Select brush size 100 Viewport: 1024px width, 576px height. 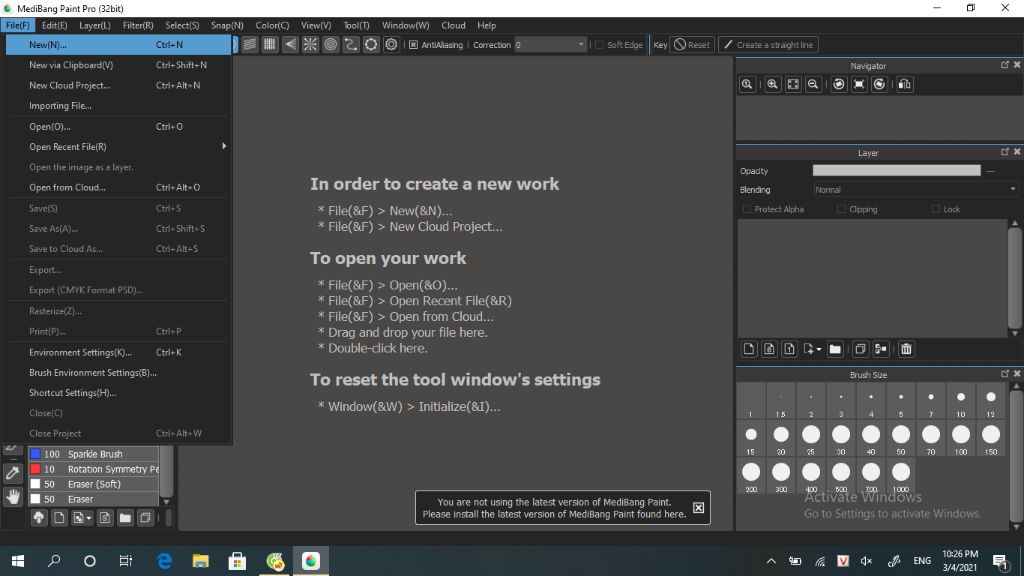pyautogui.click(x=961, y=438)
